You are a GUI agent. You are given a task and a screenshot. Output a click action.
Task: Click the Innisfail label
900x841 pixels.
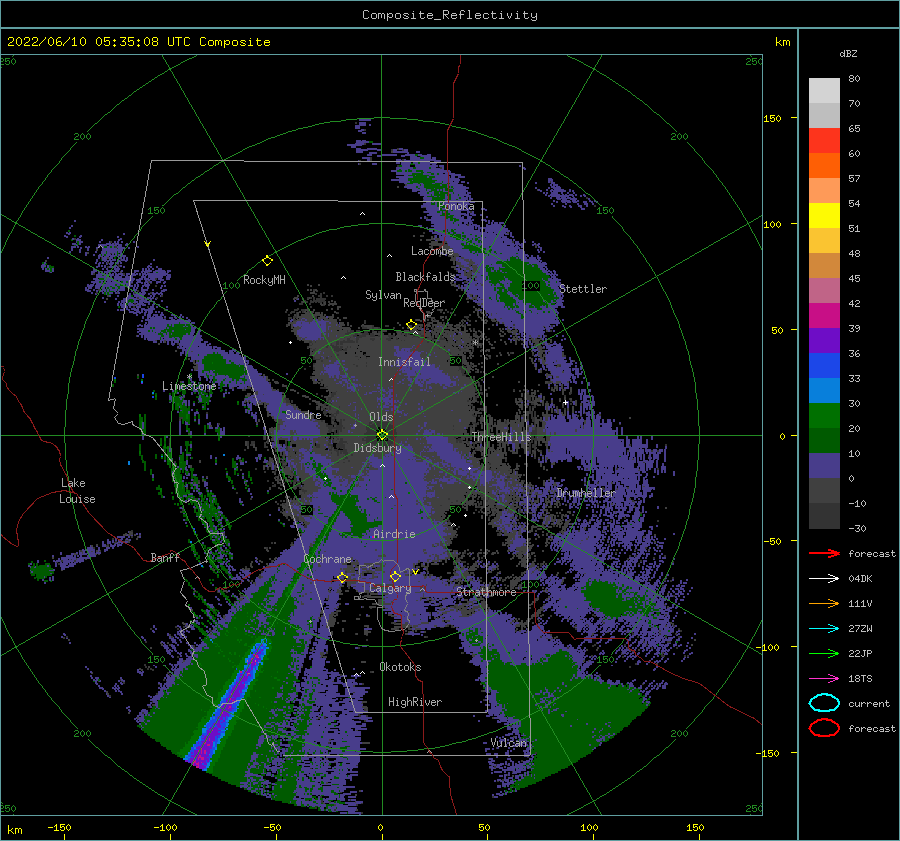tap(404, 362)
